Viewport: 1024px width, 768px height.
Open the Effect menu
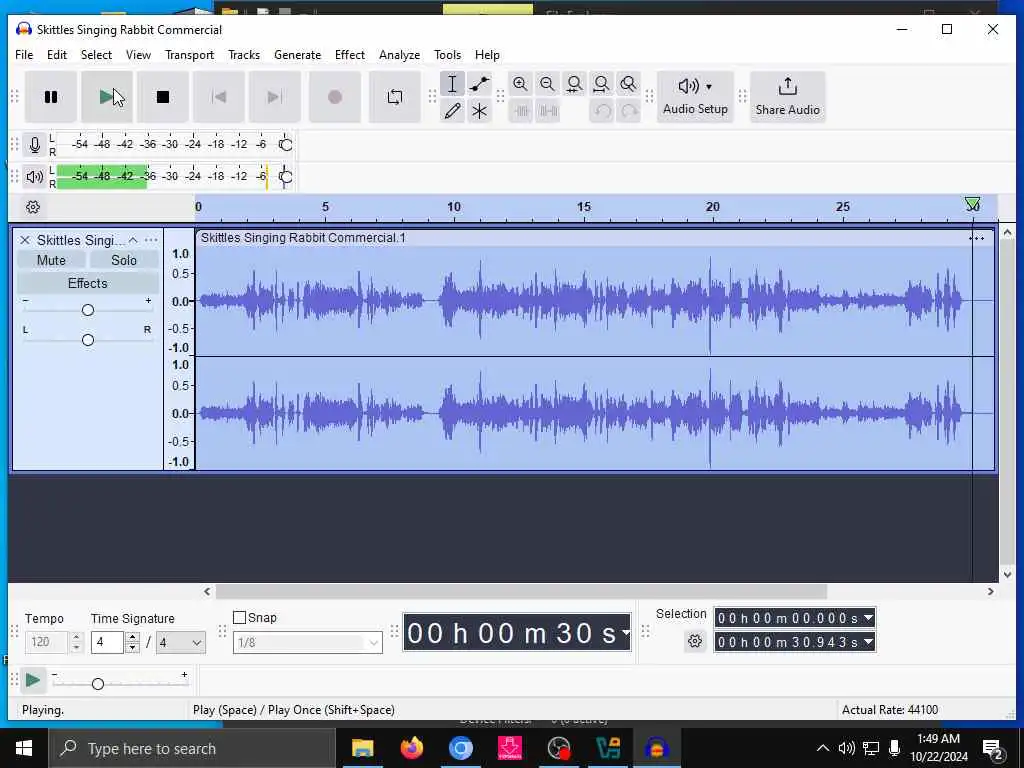(x=349, y=55)
